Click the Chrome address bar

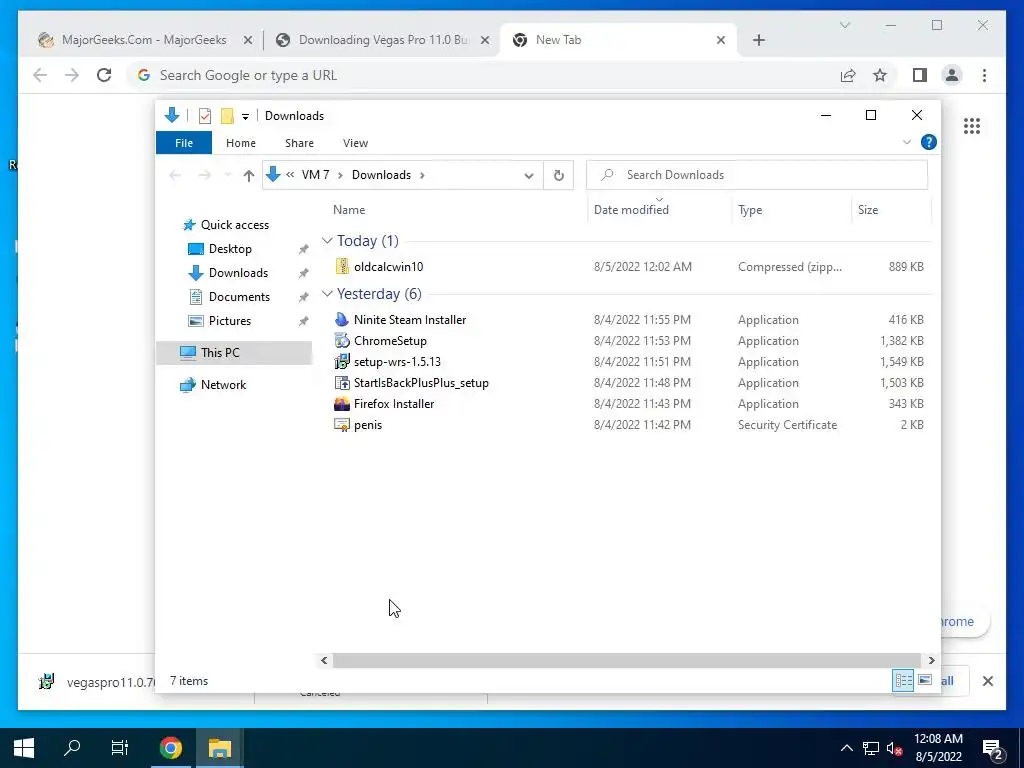click(483, 75)
